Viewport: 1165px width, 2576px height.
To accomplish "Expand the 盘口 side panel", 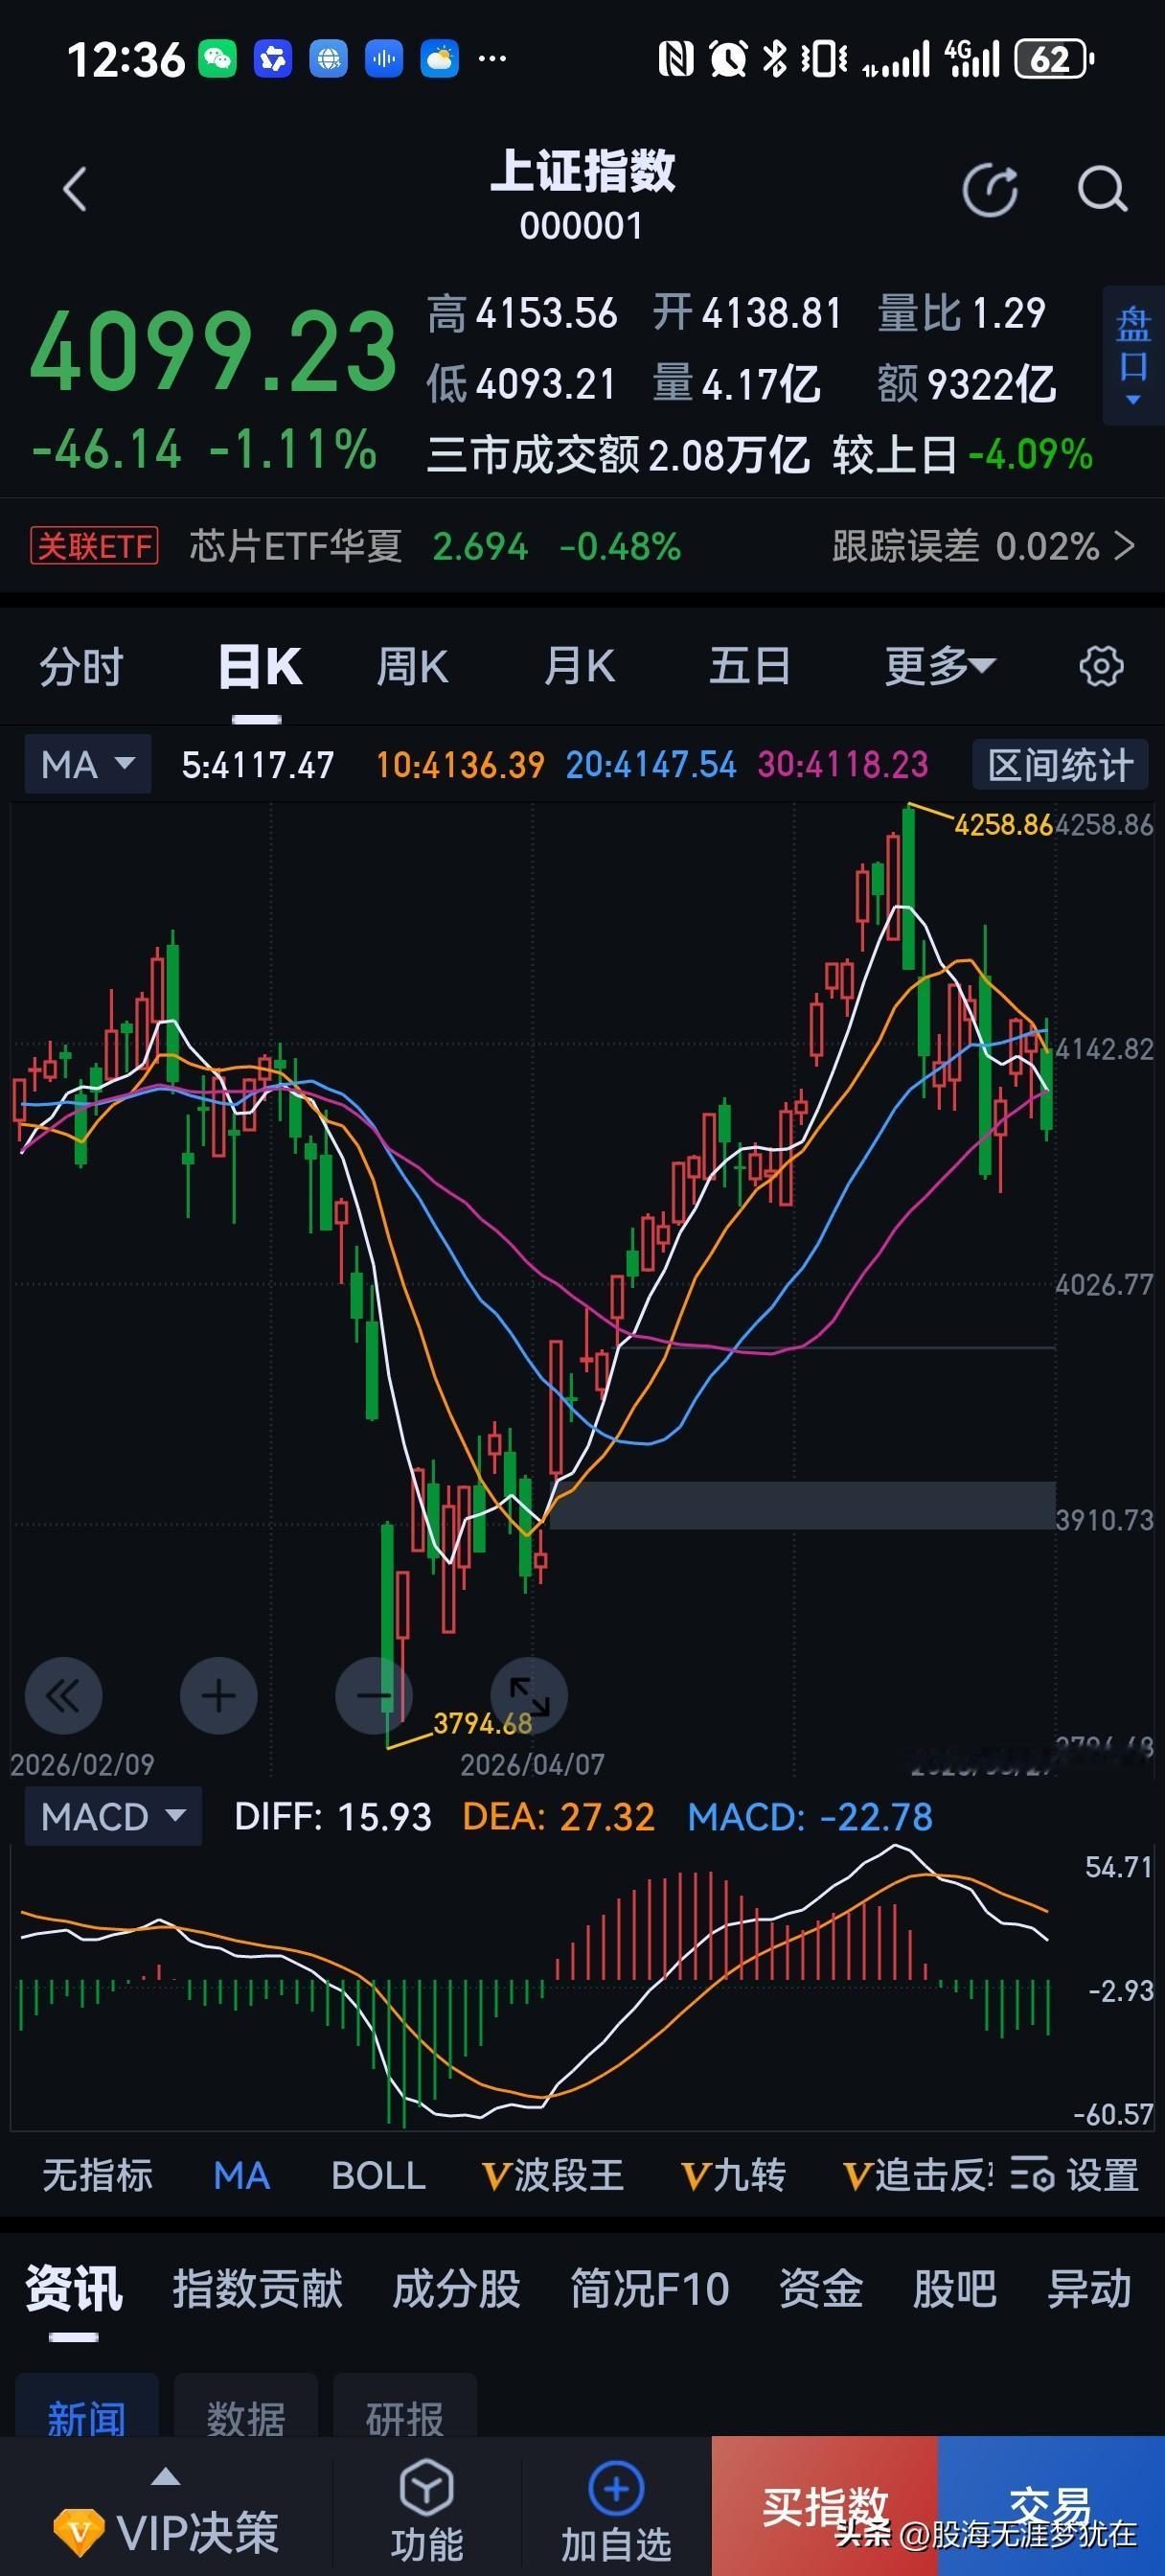I will coord(1133,356).
